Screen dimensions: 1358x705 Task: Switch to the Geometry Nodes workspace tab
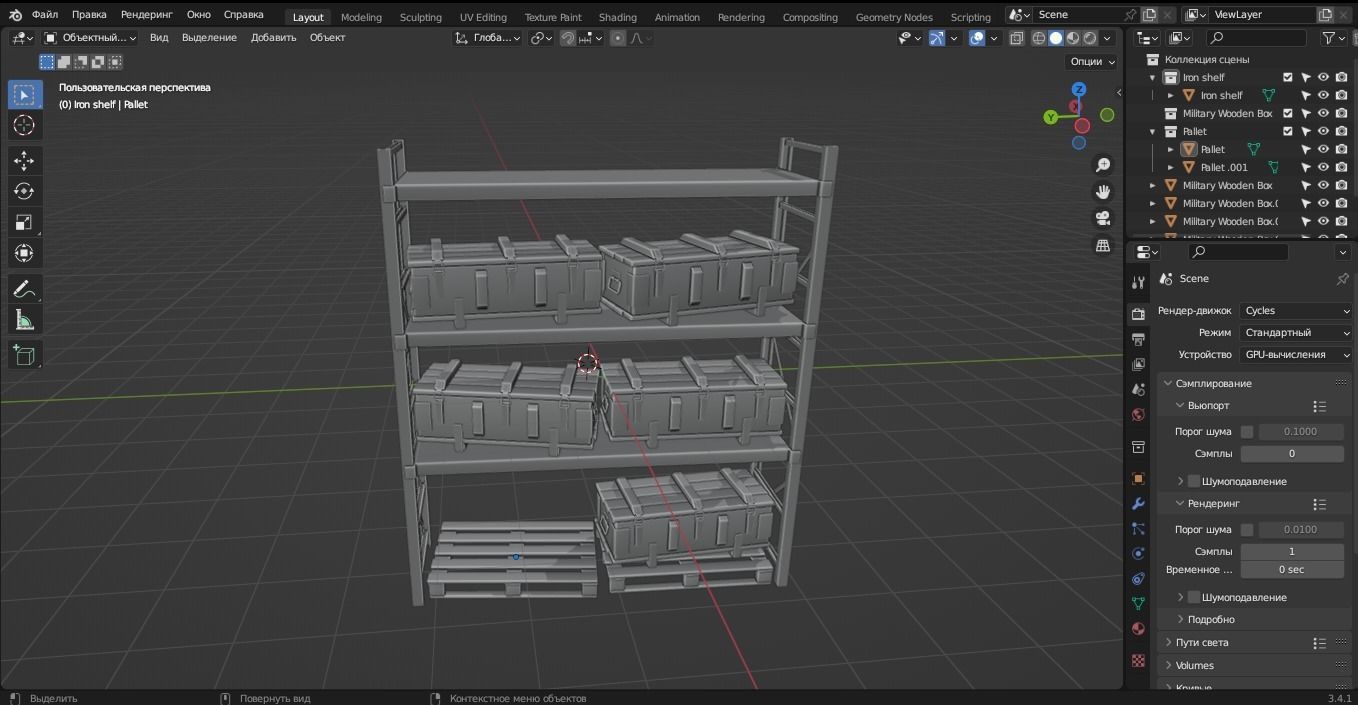coord(894,17)
